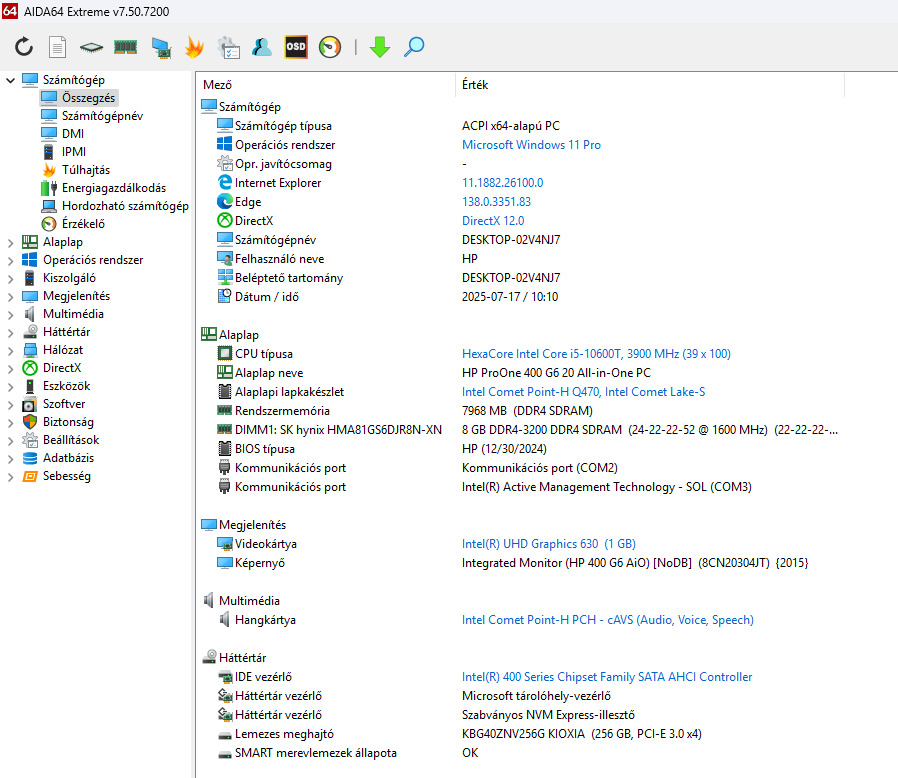
Task: Click the Rendszermemória RAM icon
Action: (x=225, y=410)
